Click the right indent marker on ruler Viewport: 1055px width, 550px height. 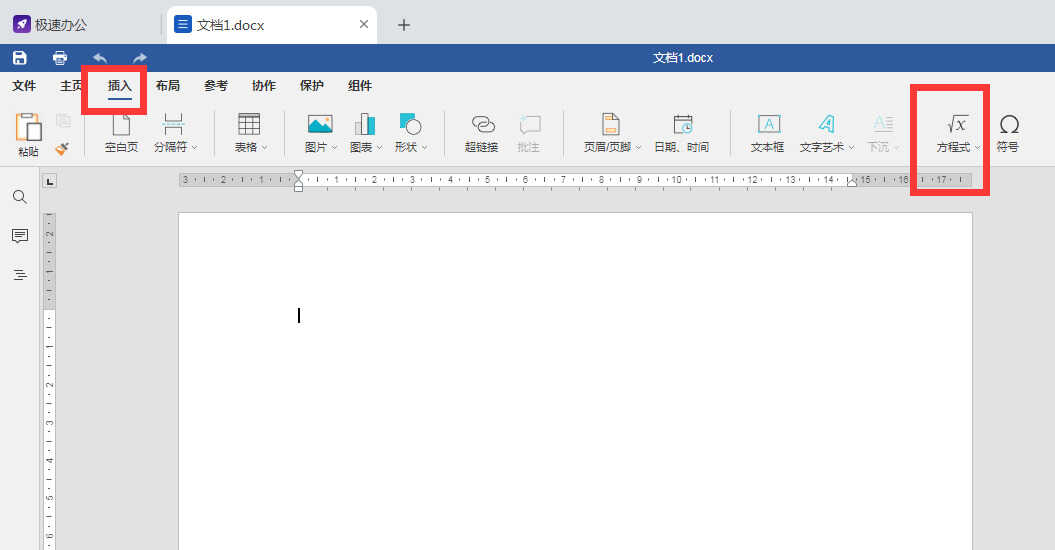[852, 182]
